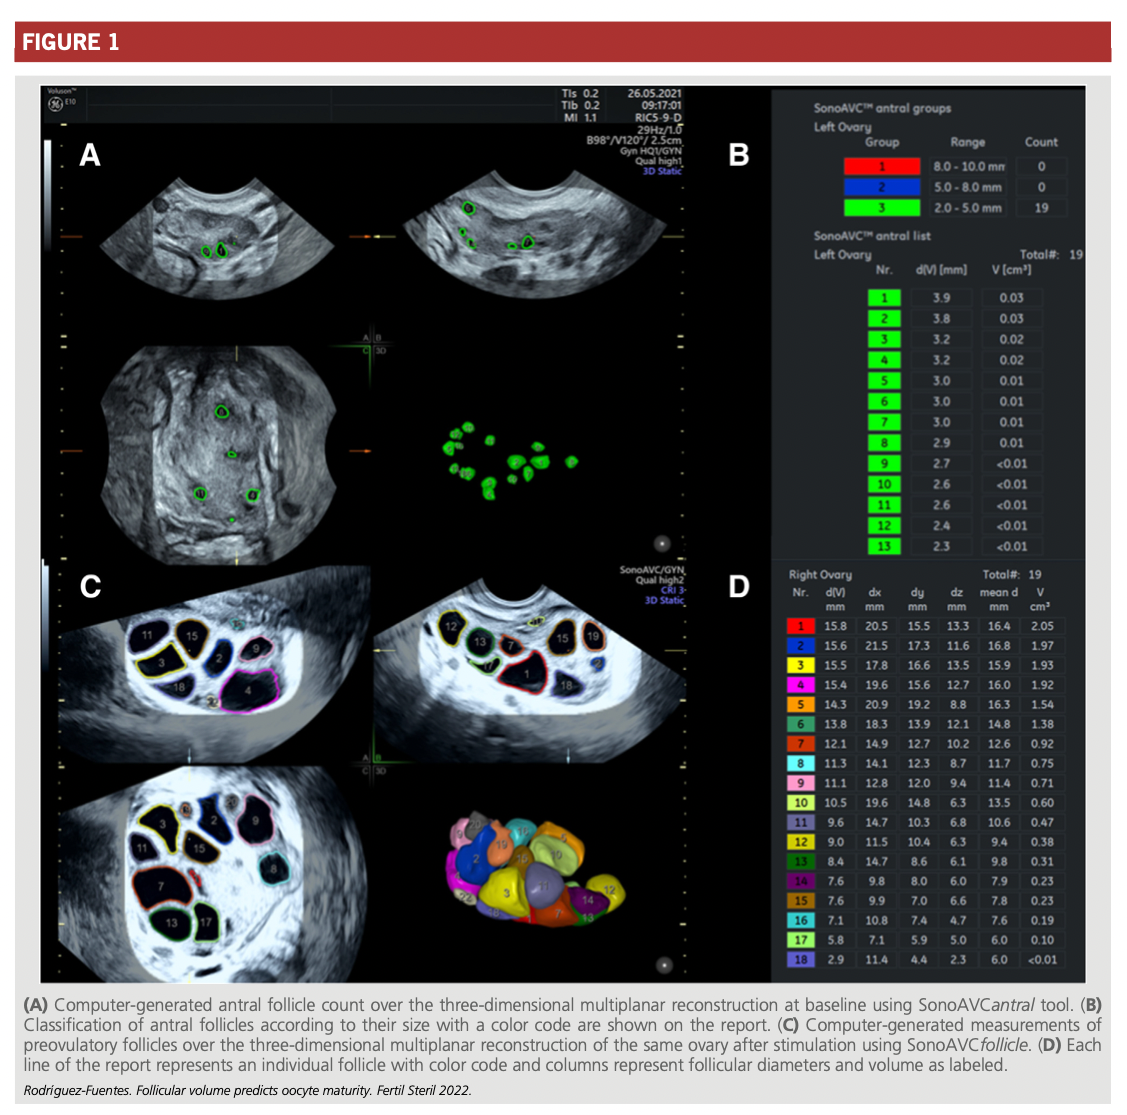Image resolution: width=1127 pixels, height=1115 pixels.
Task: Click pink swatch 9 in Right Ovary table
Action: [800, 783]
